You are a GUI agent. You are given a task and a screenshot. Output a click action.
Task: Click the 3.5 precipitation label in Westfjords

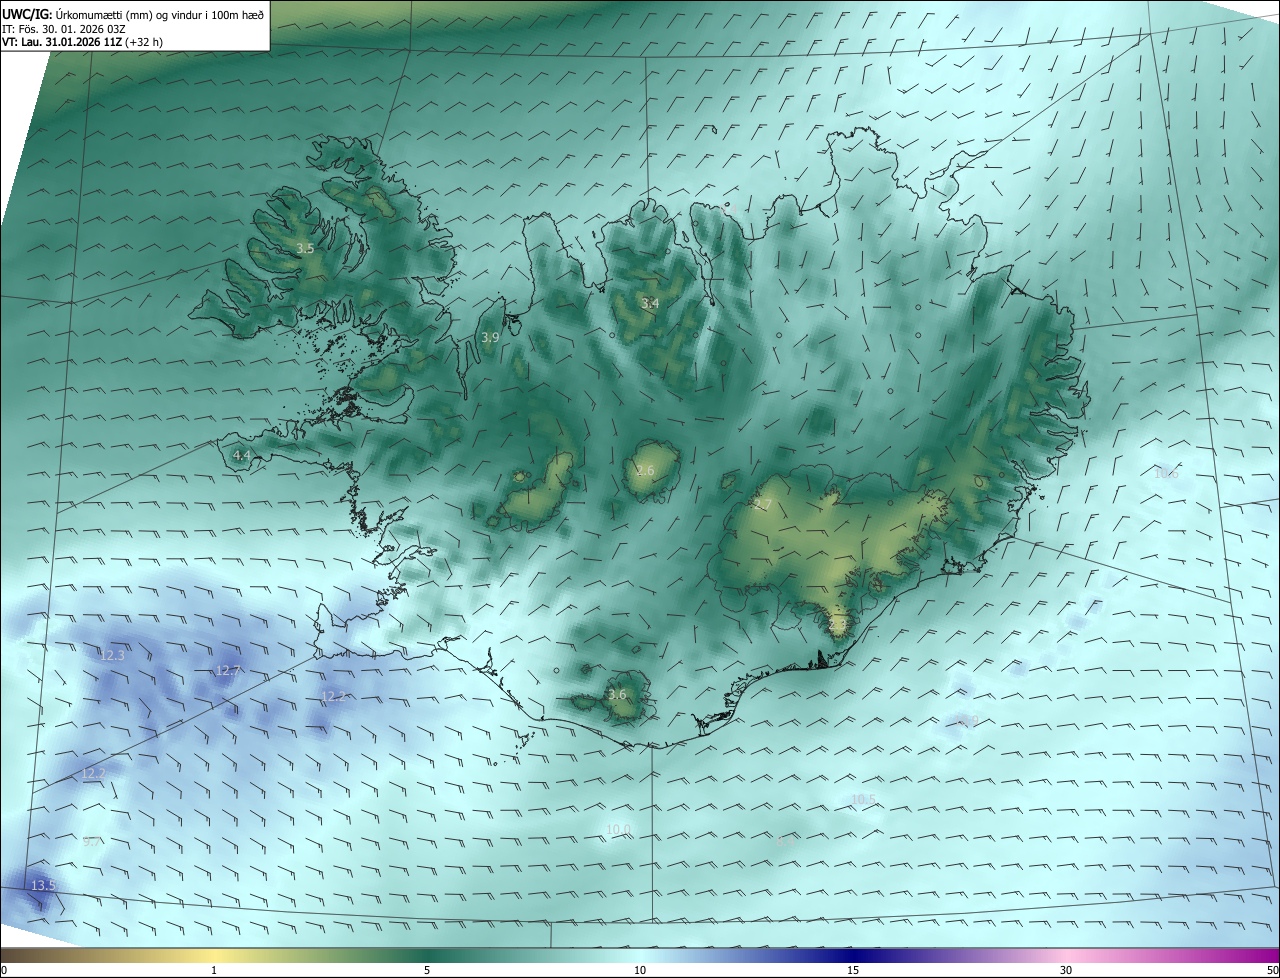coord(305,248)
